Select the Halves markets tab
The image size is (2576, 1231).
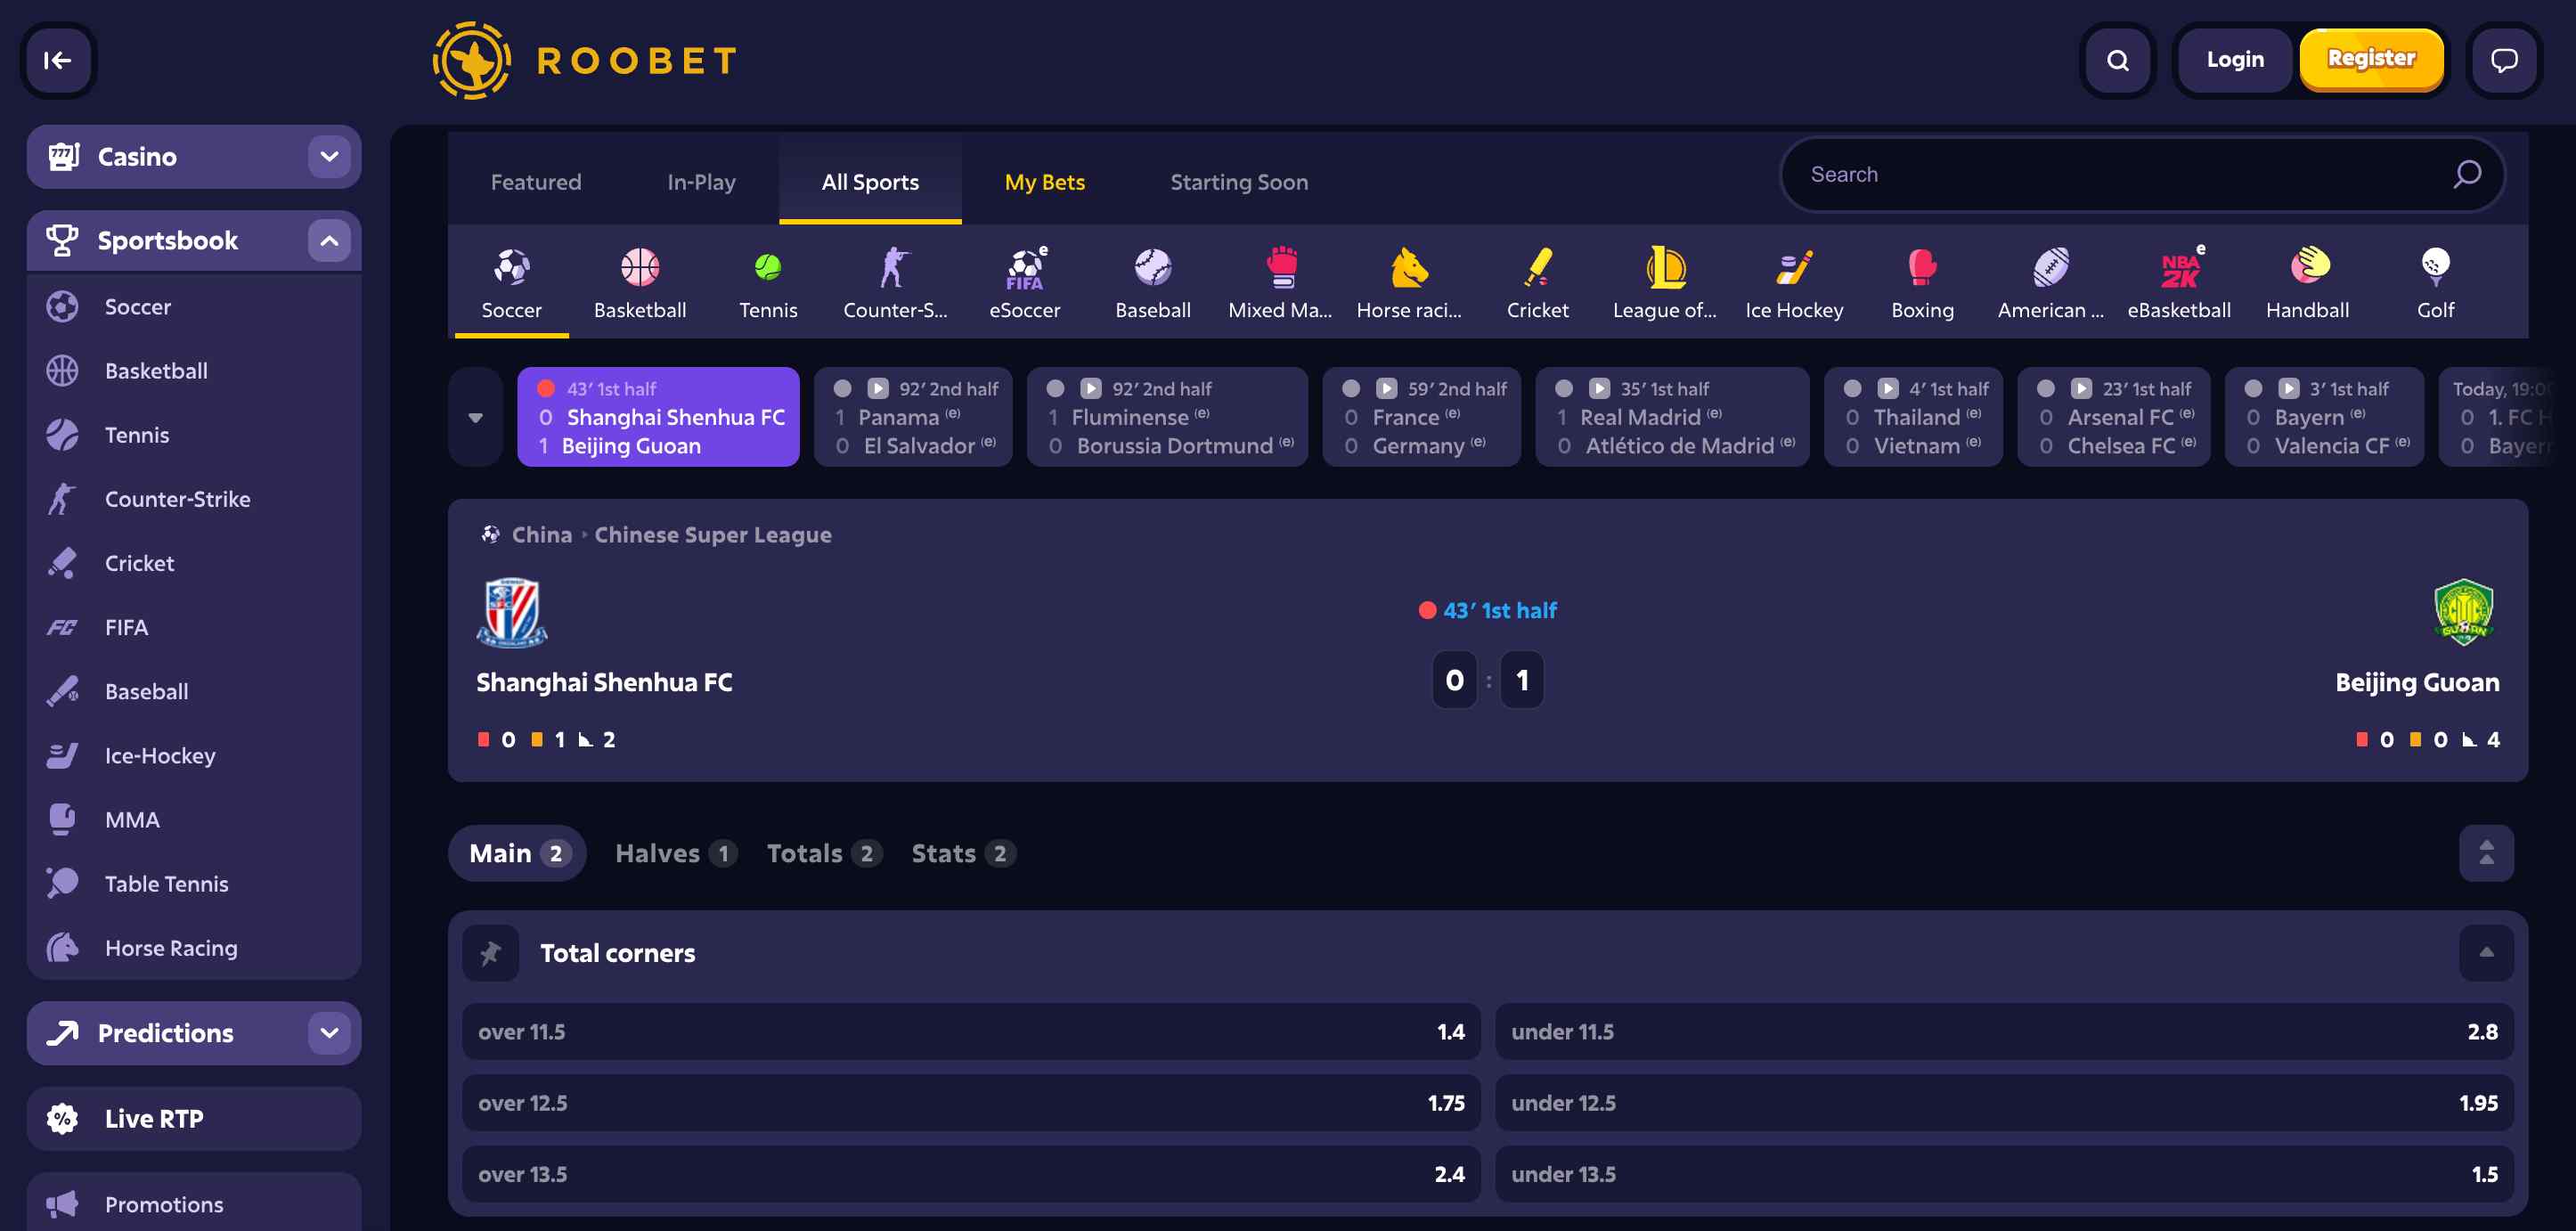click(x=675, y=853)
